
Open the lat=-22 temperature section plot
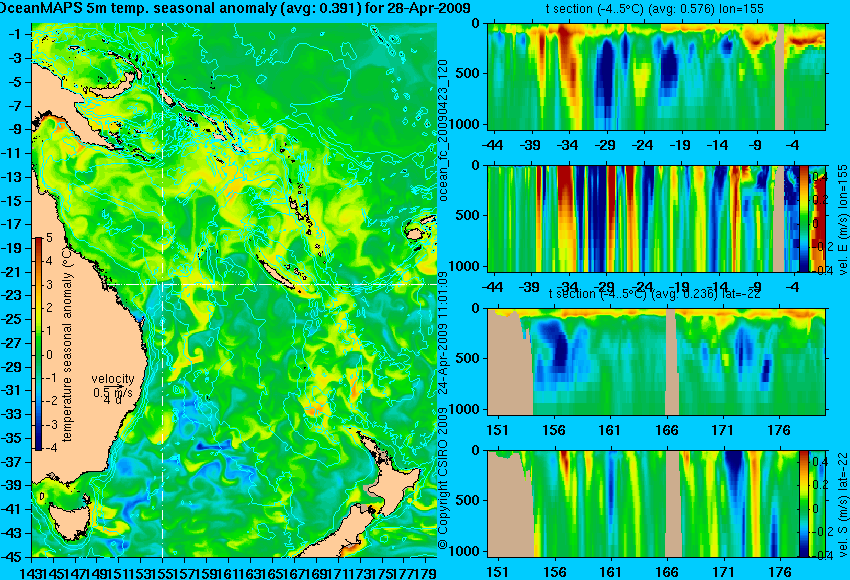pos(657,362)
